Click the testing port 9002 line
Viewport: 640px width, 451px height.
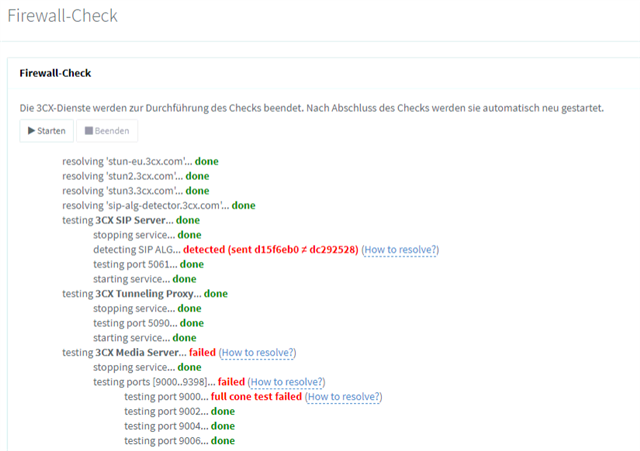coord(180,411)
